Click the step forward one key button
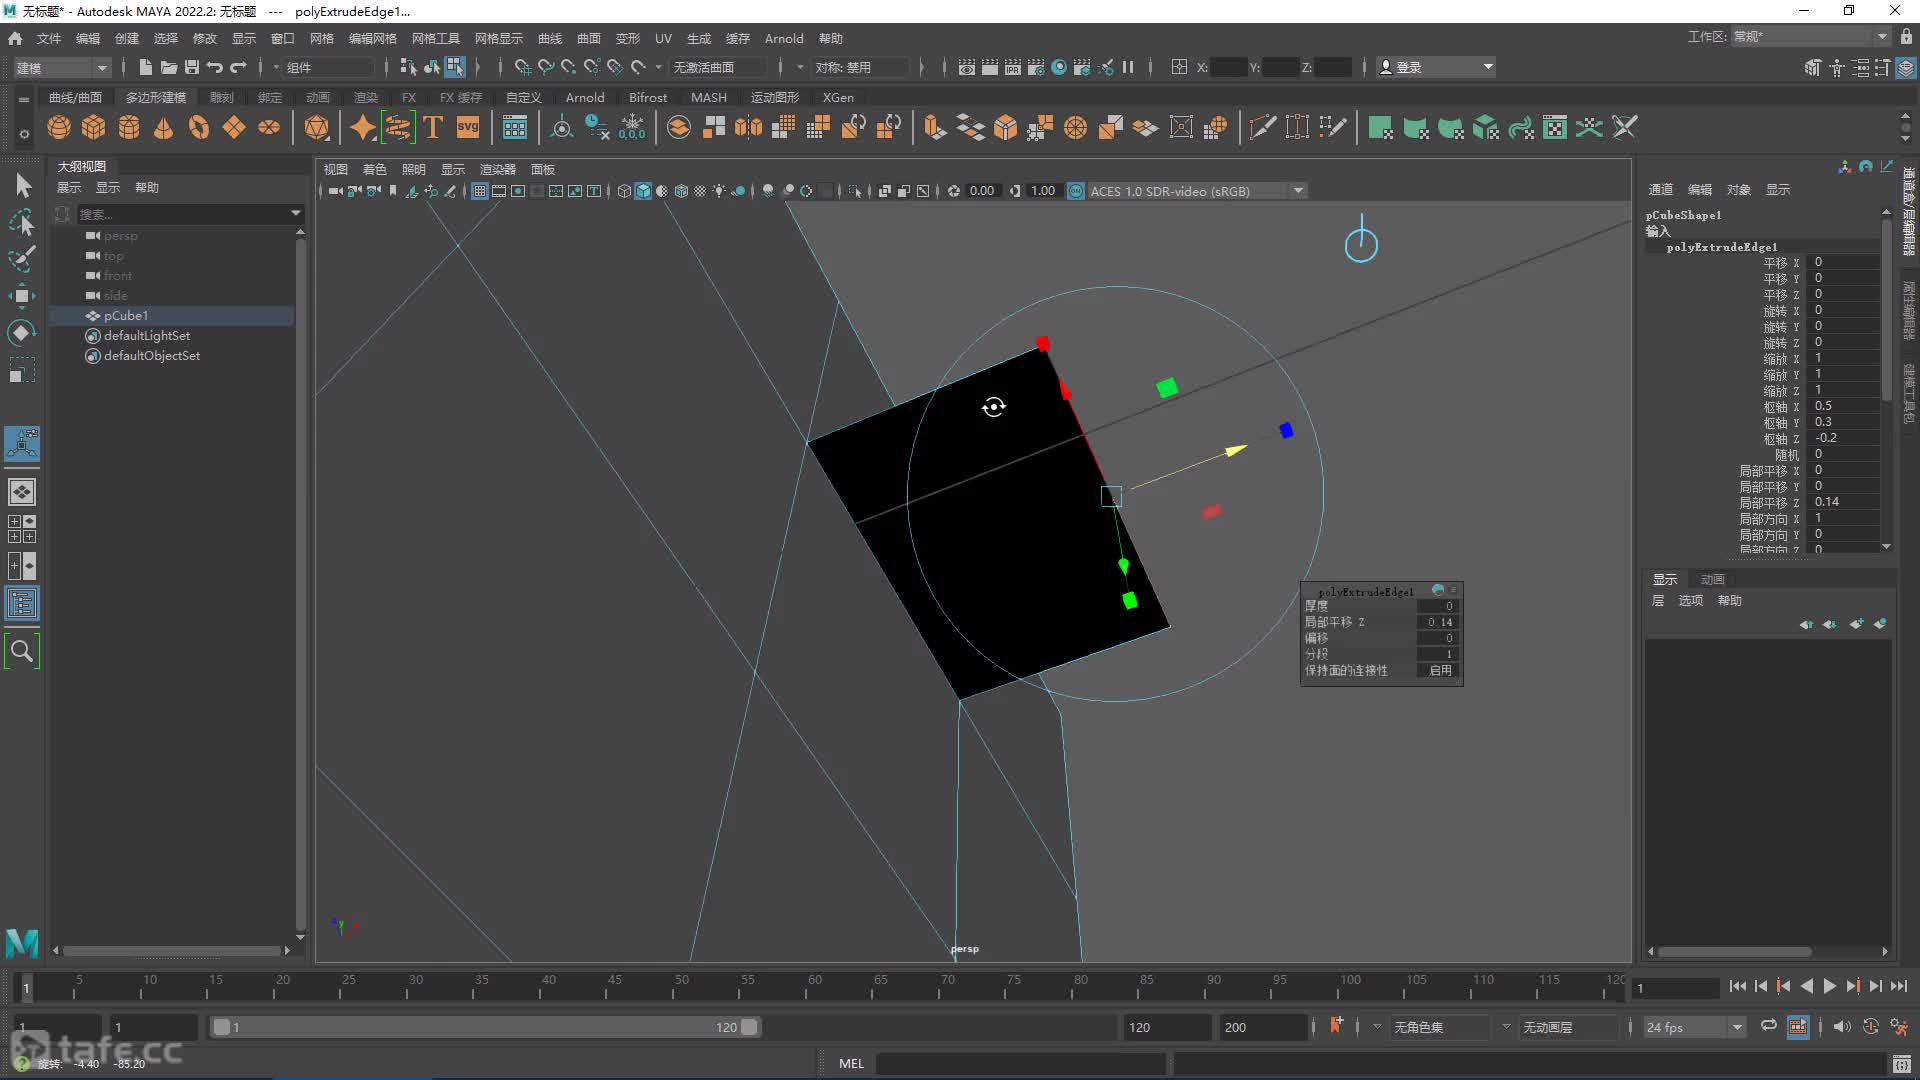The image size is (1920, 1080). tap(1852, 986)
